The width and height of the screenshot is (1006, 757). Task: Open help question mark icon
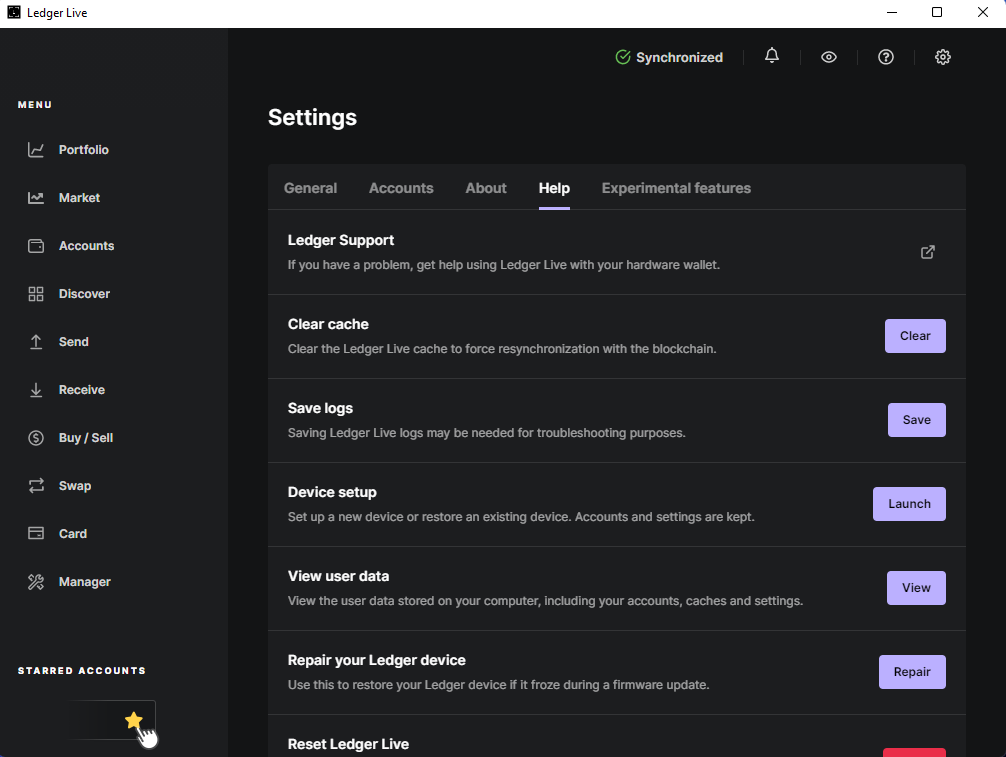pyautogui.click(x=885, y=57)
